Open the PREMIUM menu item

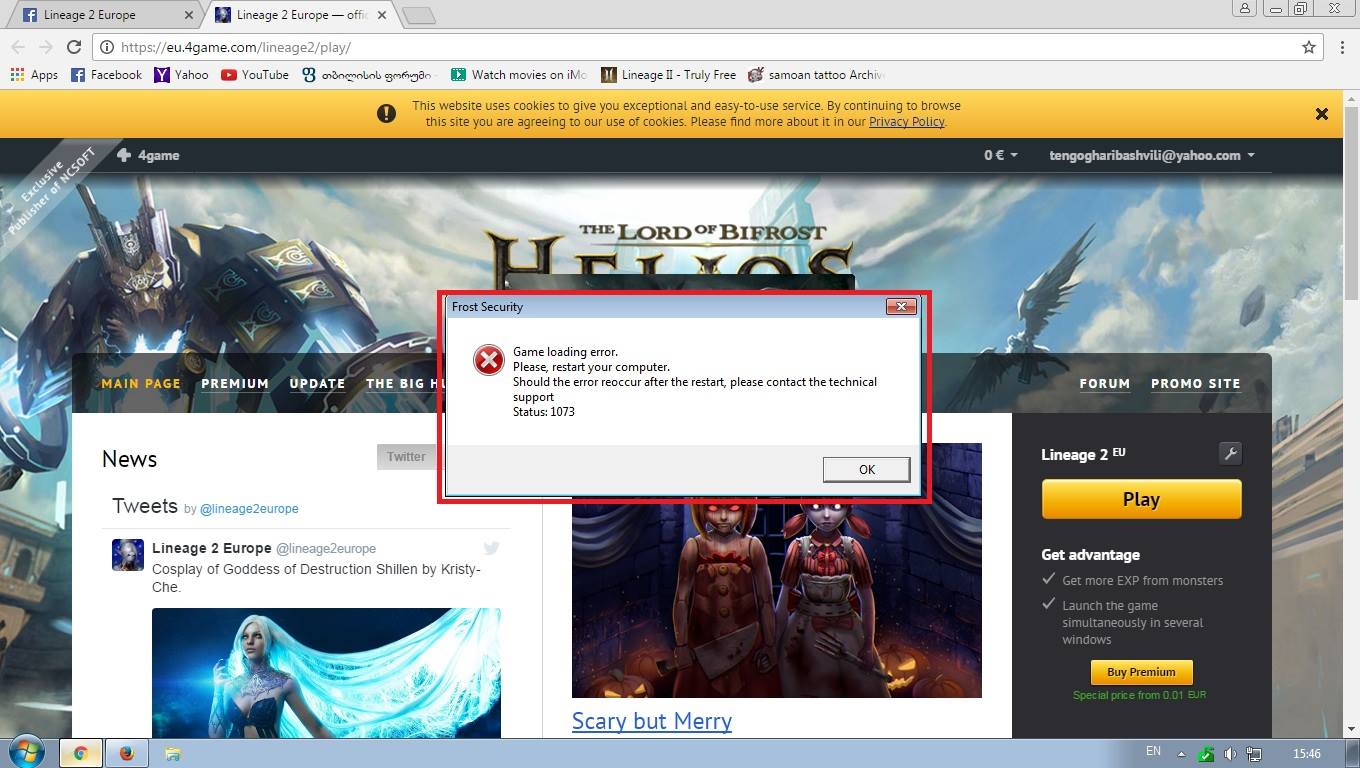pos(235,384)
